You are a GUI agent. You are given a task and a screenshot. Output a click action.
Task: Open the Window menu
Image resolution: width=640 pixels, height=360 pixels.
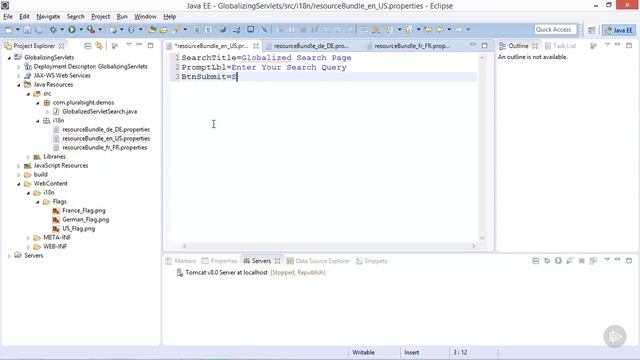(145, 16)
